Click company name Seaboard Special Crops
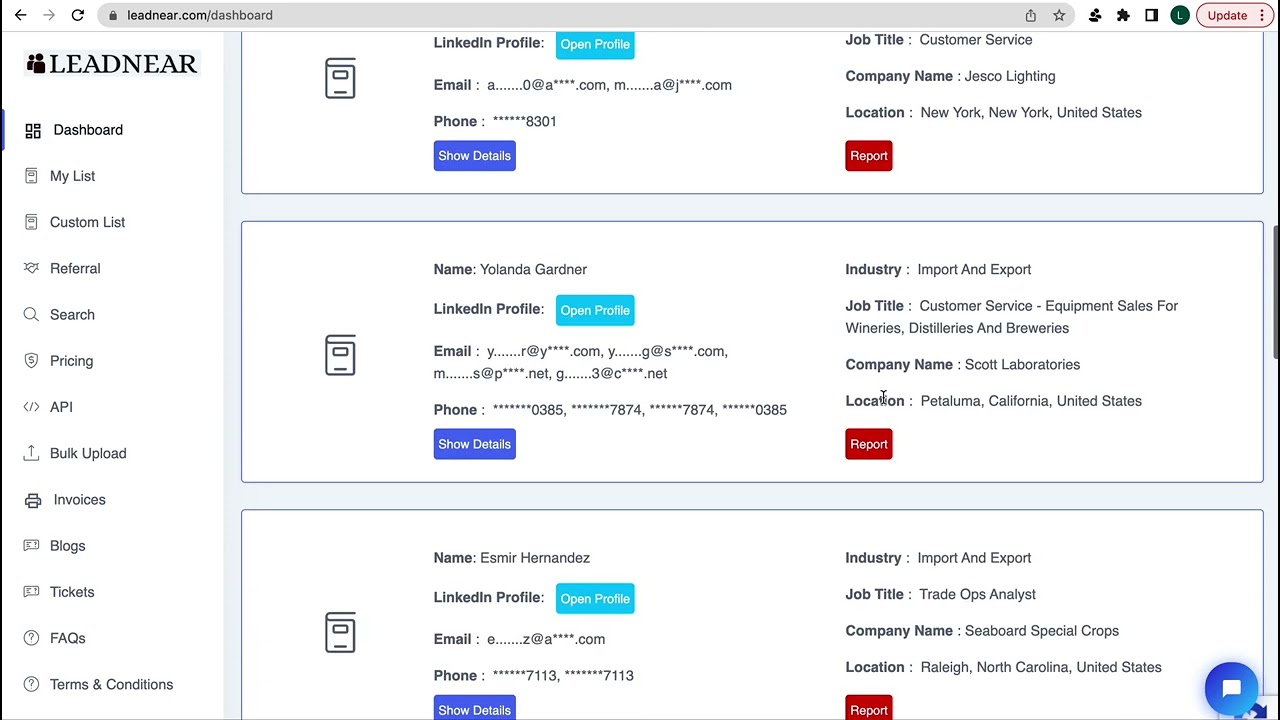1280x720 pixels. pyautogui.click(x=1041, y=631)
